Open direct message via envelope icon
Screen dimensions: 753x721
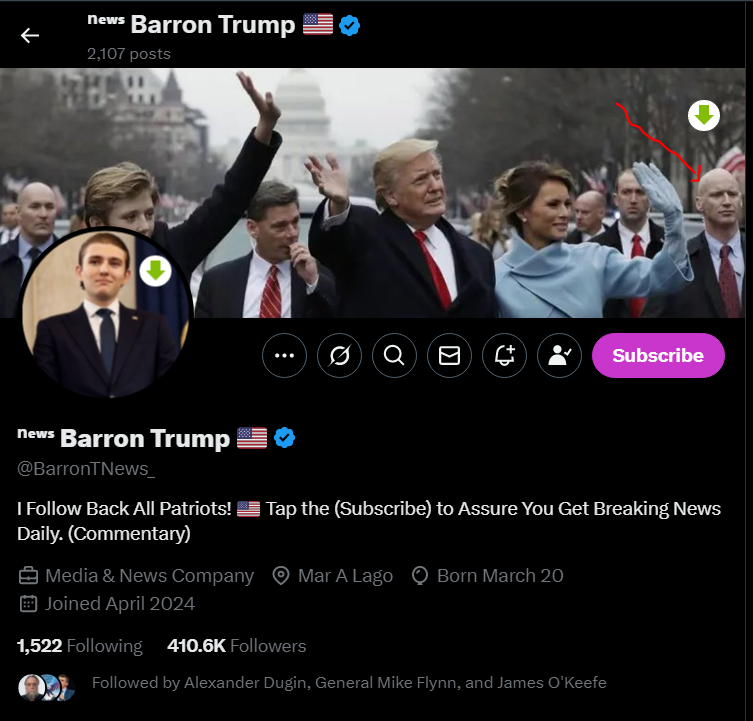tap(449, 355)
